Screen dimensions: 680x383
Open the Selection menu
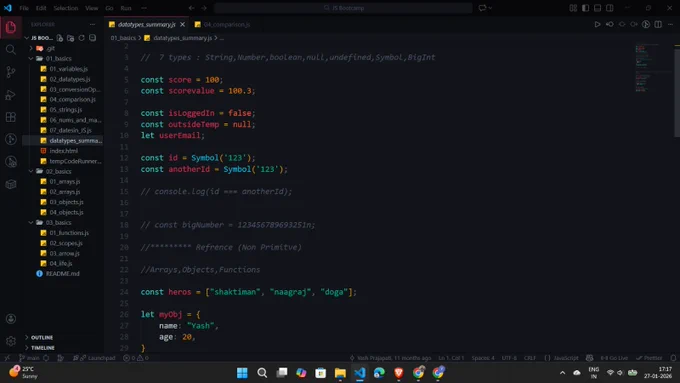pyautogui.click(x=66, y=8)
